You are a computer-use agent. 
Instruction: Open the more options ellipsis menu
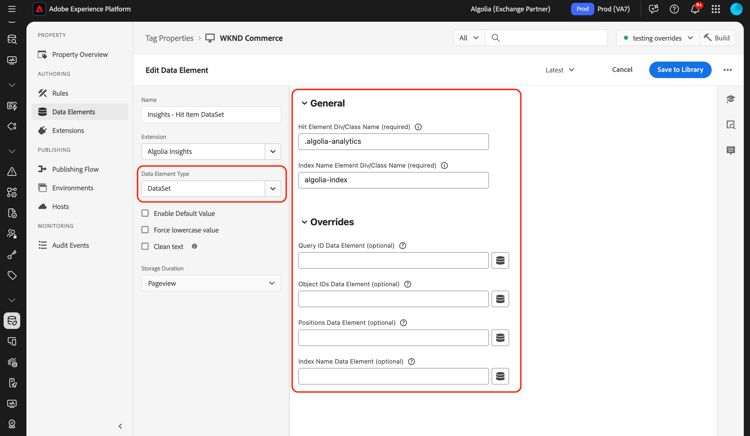point(728,70)
